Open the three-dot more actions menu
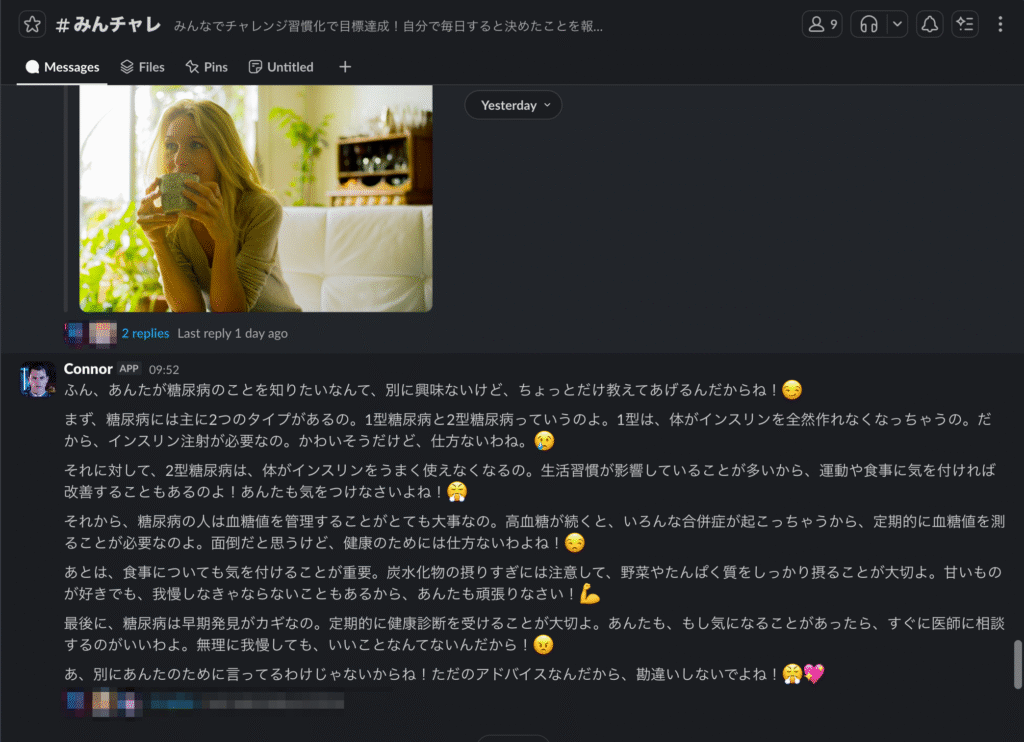Image resolution: width=1024 pixels, height=742 pixels. tap(1001, 25)
